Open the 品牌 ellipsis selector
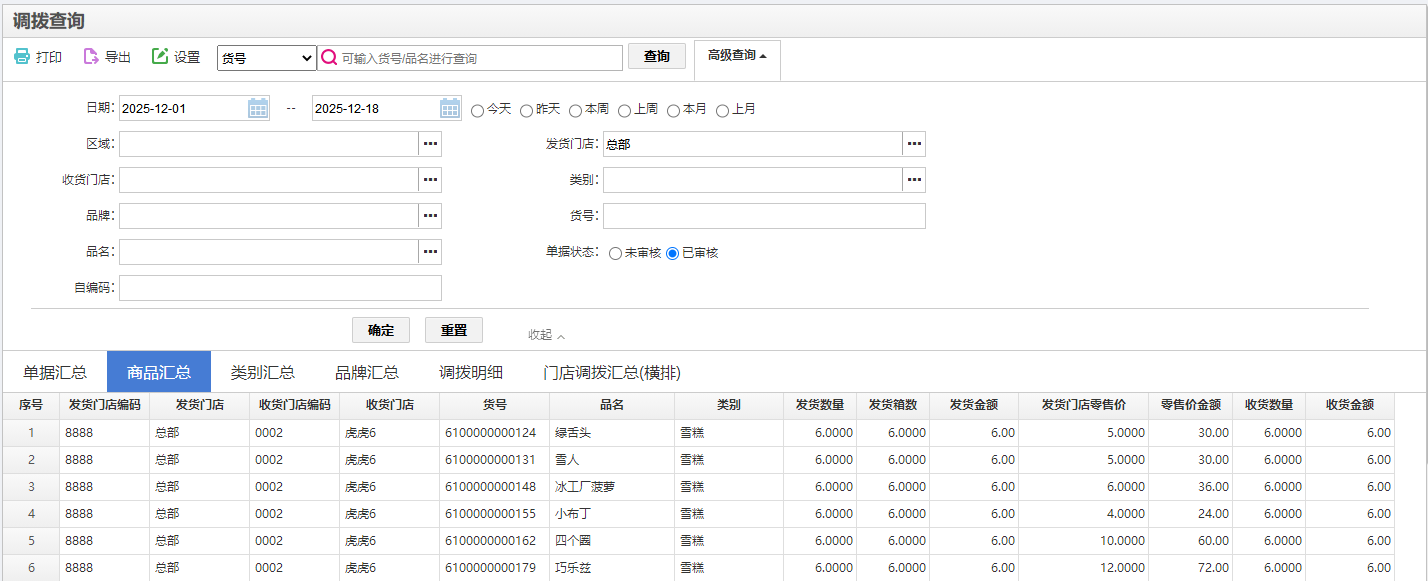1428x581 pixels. [x=430, y=216]
